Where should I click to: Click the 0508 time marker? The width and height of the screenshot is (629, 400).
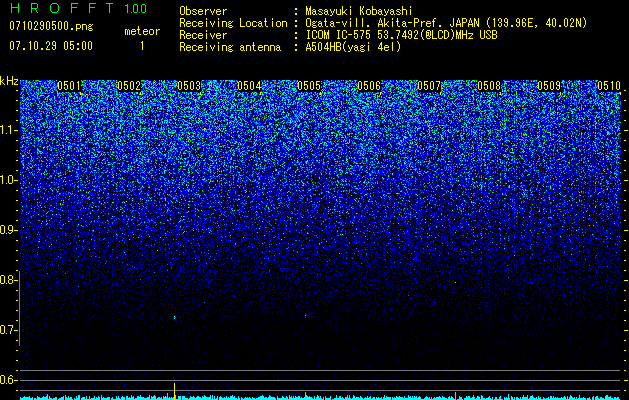(x=489, y=86)
